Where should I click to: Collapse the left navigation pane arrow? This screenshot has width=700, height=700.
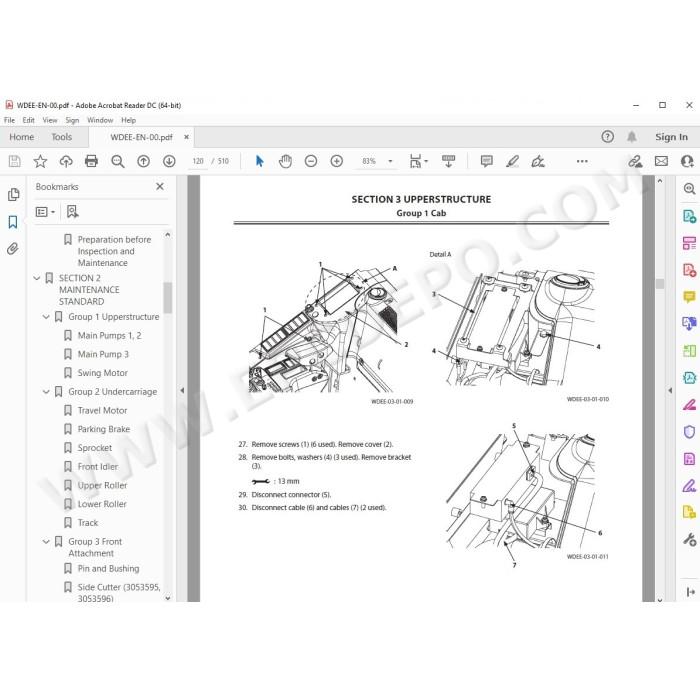(182, 391)
